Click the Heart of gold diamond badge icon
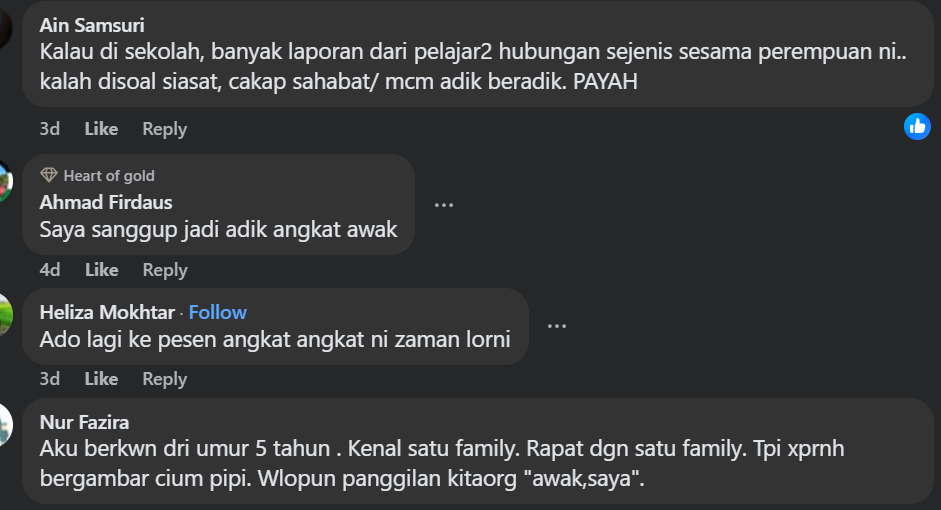This screenshot has width=941, height=510. coord(49,175)
